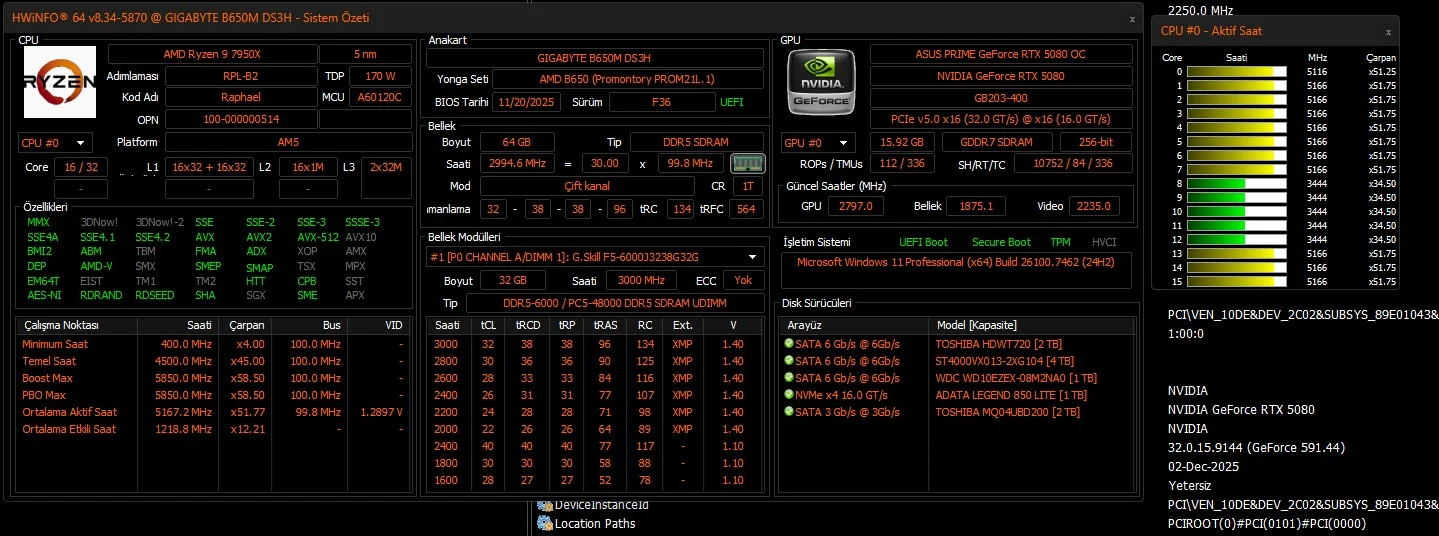The width and height of the screenshot is (1439, 536).
Task: Click the 2800 row in memory timings table
Action: (595, 361)
